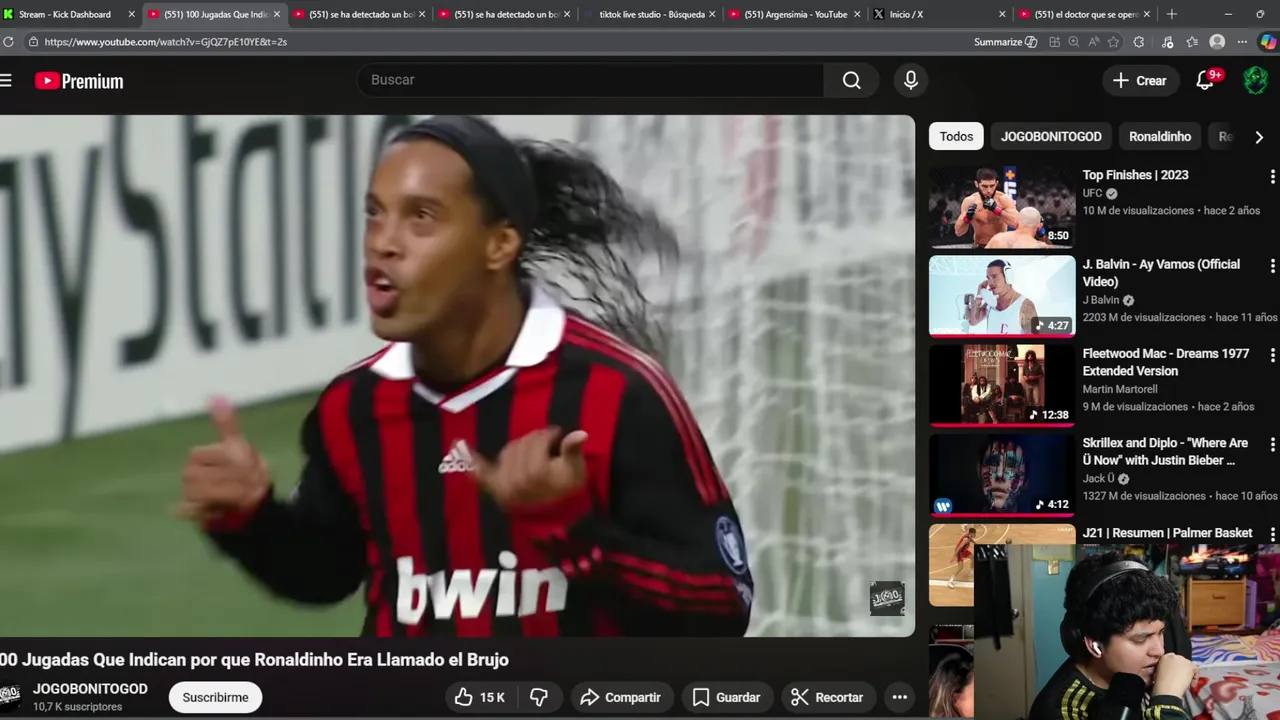This screenshot has width=1280, height=720.
Task: Switch to el doctor que se opero tab
Action: click(x=1086, y=14)
